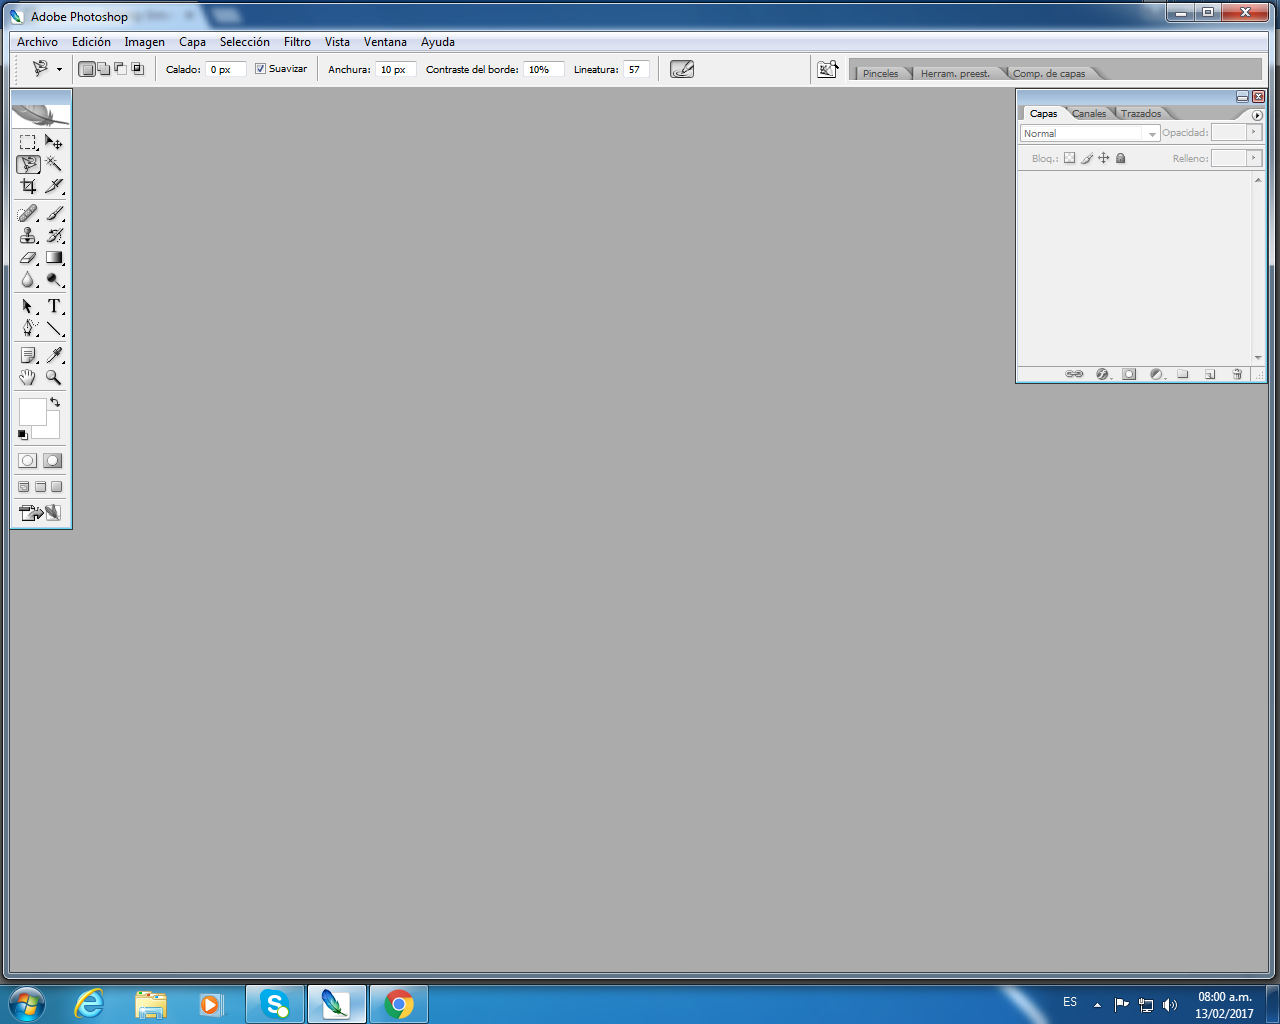Click the Eyedropper tool
Image resolution: width=1280 pixels, height=1024 pixels.
54,356
